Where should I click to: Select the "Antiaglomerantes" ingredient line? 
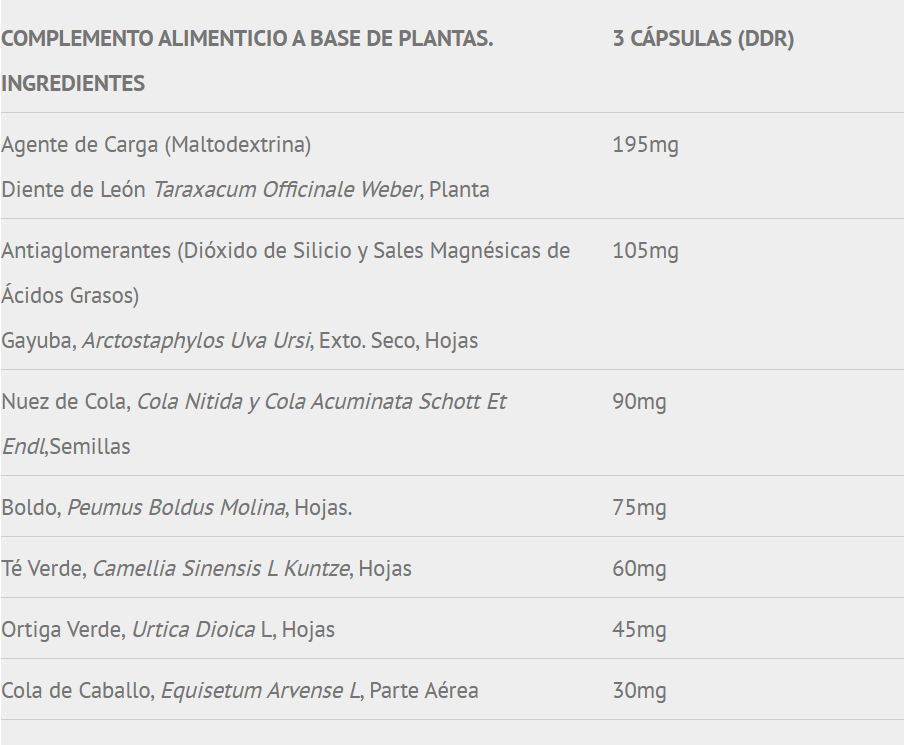[285, 251]
